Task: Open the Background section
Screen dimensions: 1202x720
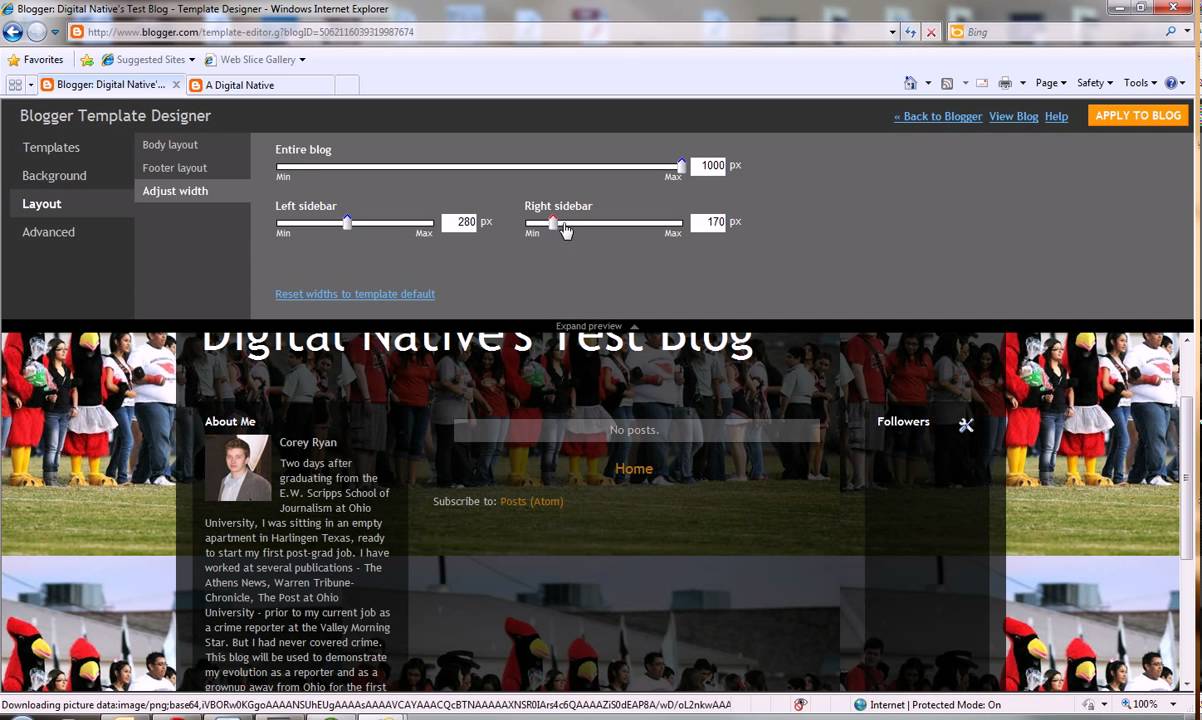Action: click(54, 175)
